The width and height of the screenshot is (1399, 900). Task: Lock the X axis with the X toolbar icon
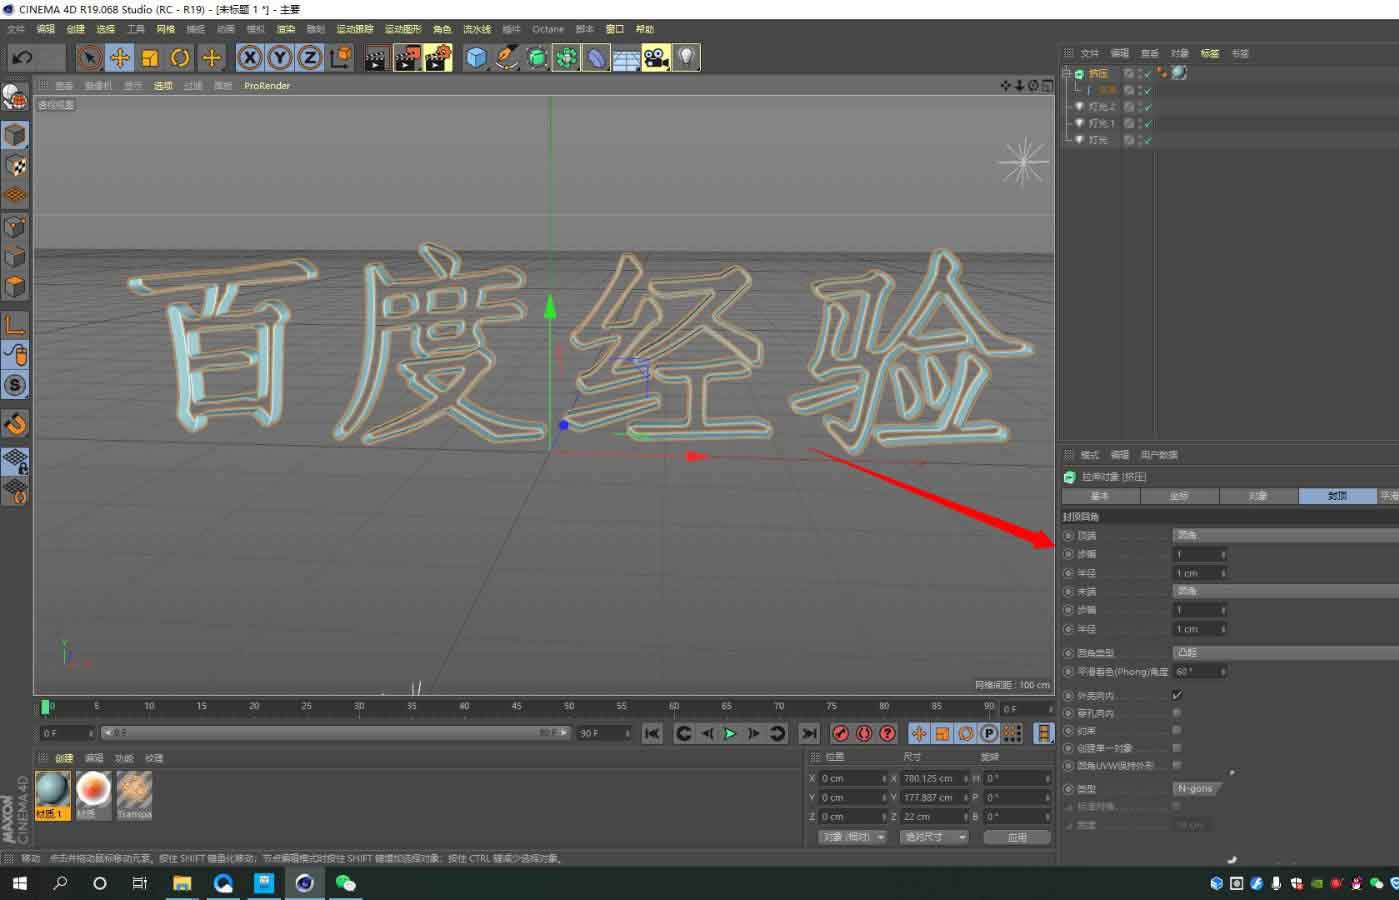[x=249, y=57]
